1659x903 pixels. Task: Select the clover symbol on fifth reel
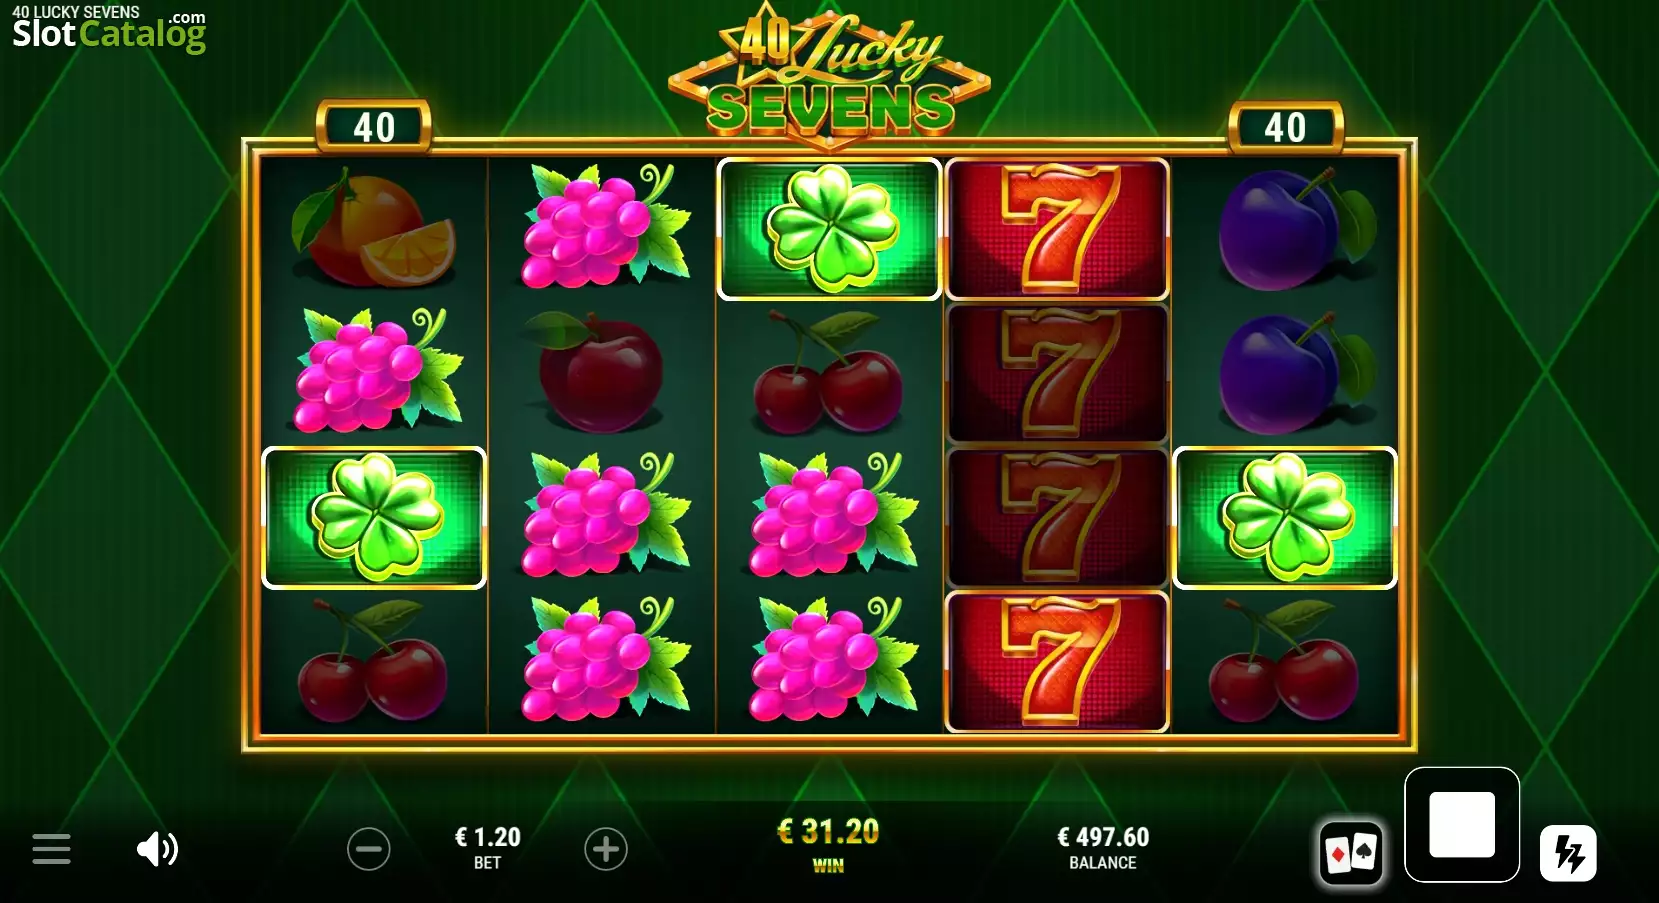click(1285, 518)
